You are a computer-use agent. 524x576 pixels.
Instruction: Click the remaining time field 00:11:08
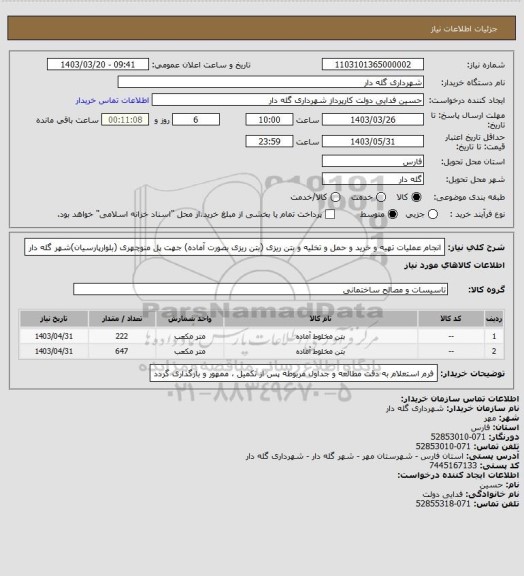[x=125, y=120]
